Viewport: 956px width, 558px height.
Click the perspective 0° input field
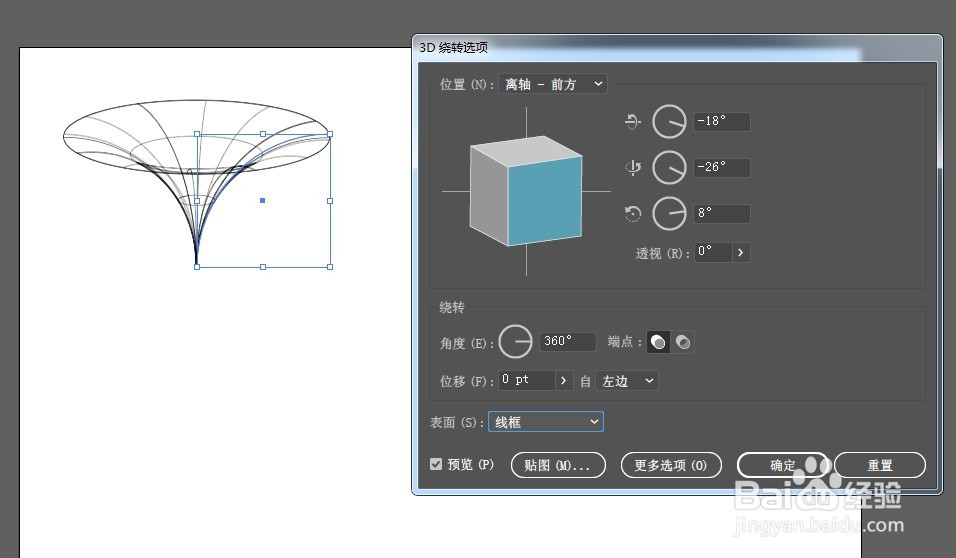pyautogui.click(x=713, y=252)
